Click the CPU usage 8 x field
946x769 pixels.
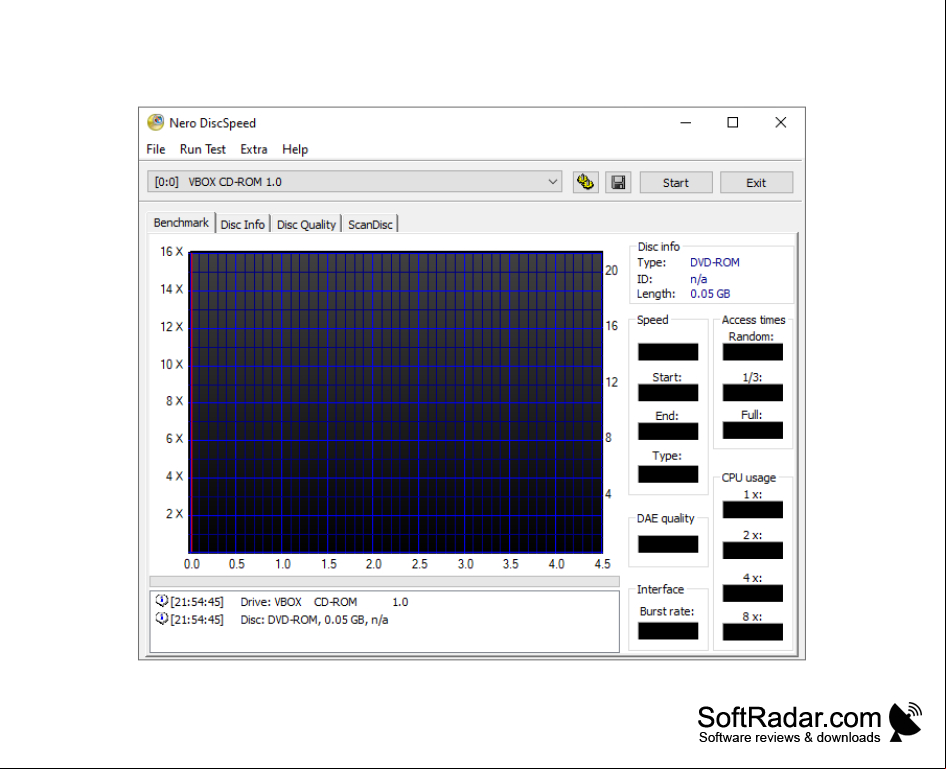753,632
